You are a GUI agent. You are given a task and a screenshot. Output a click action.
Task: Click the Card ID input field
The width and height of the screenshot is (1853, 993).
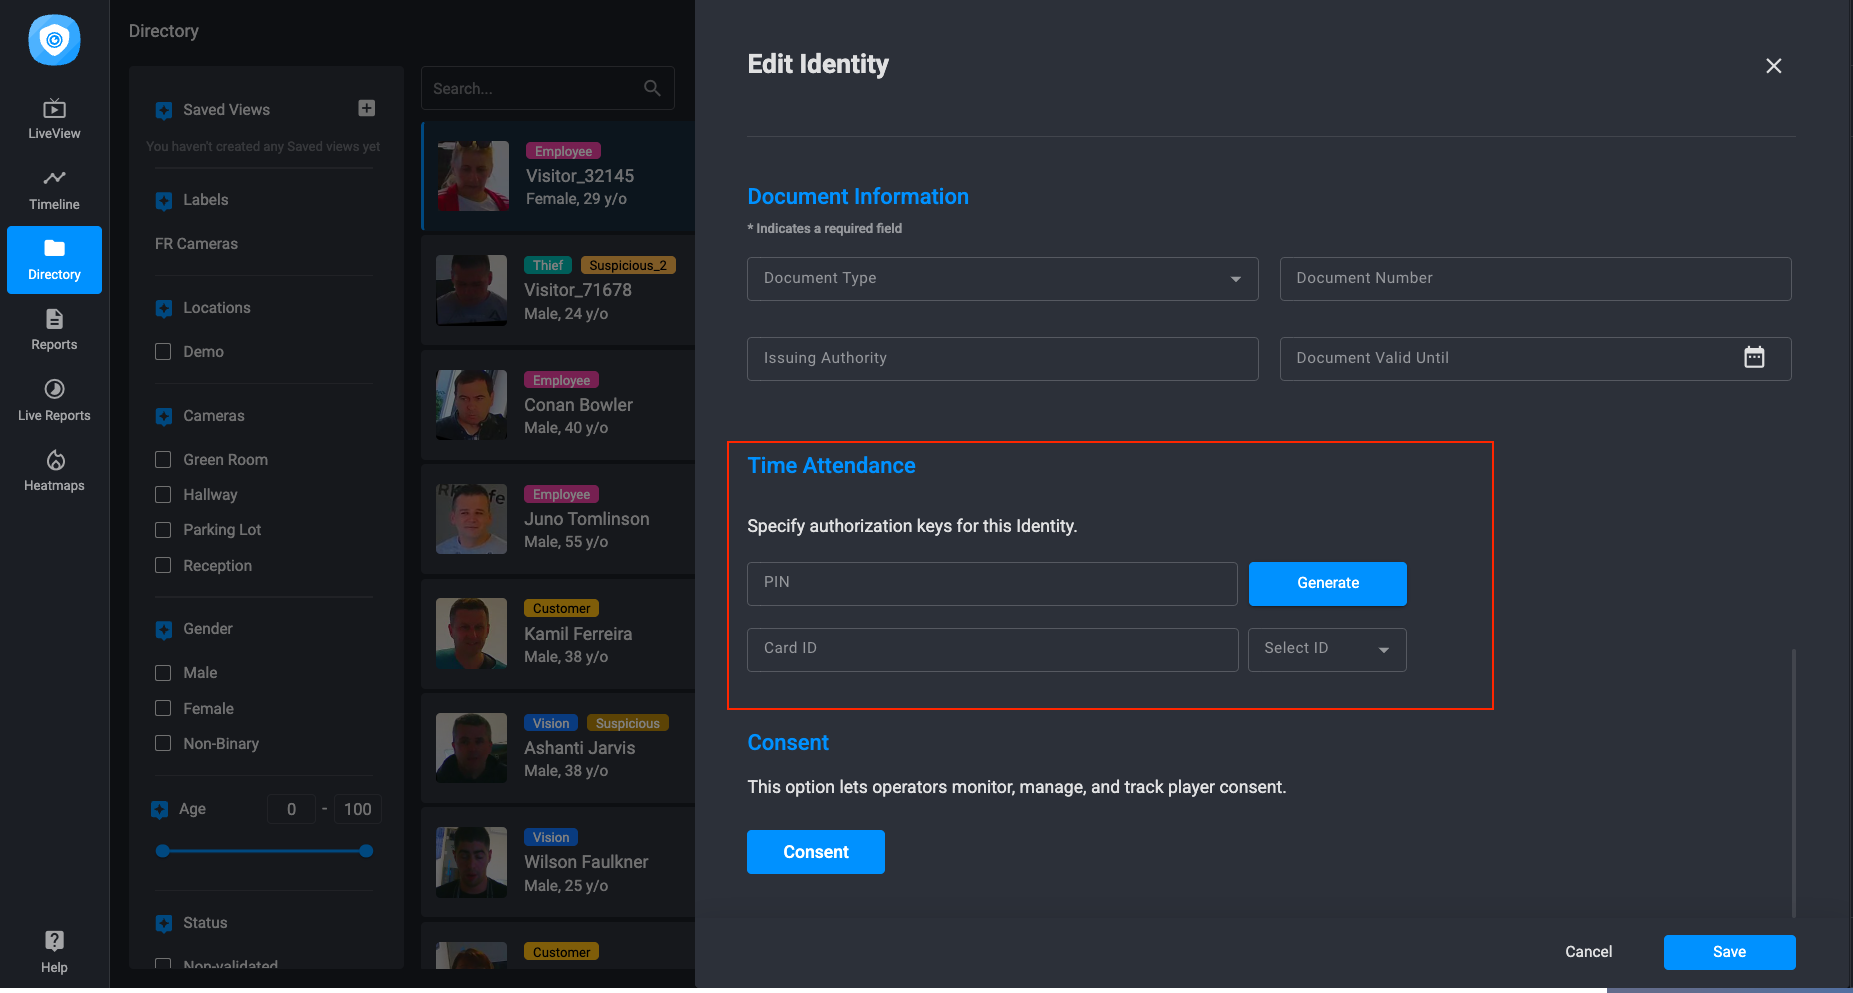992,649
